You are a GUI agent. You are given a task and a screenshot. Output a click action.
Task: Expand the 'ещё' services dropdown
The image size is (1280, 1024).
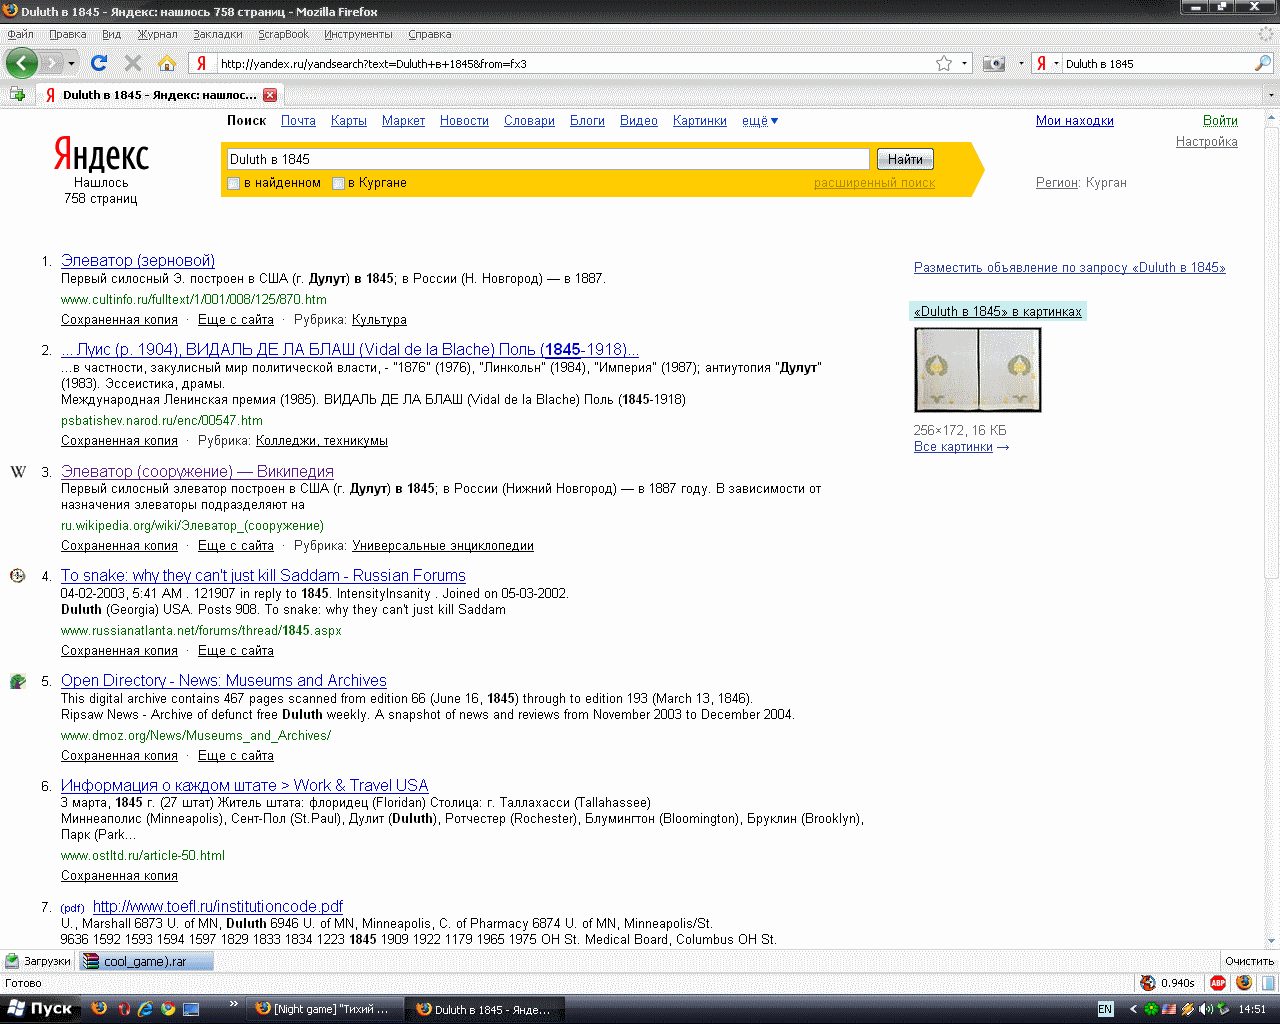(x=760, y=121)
